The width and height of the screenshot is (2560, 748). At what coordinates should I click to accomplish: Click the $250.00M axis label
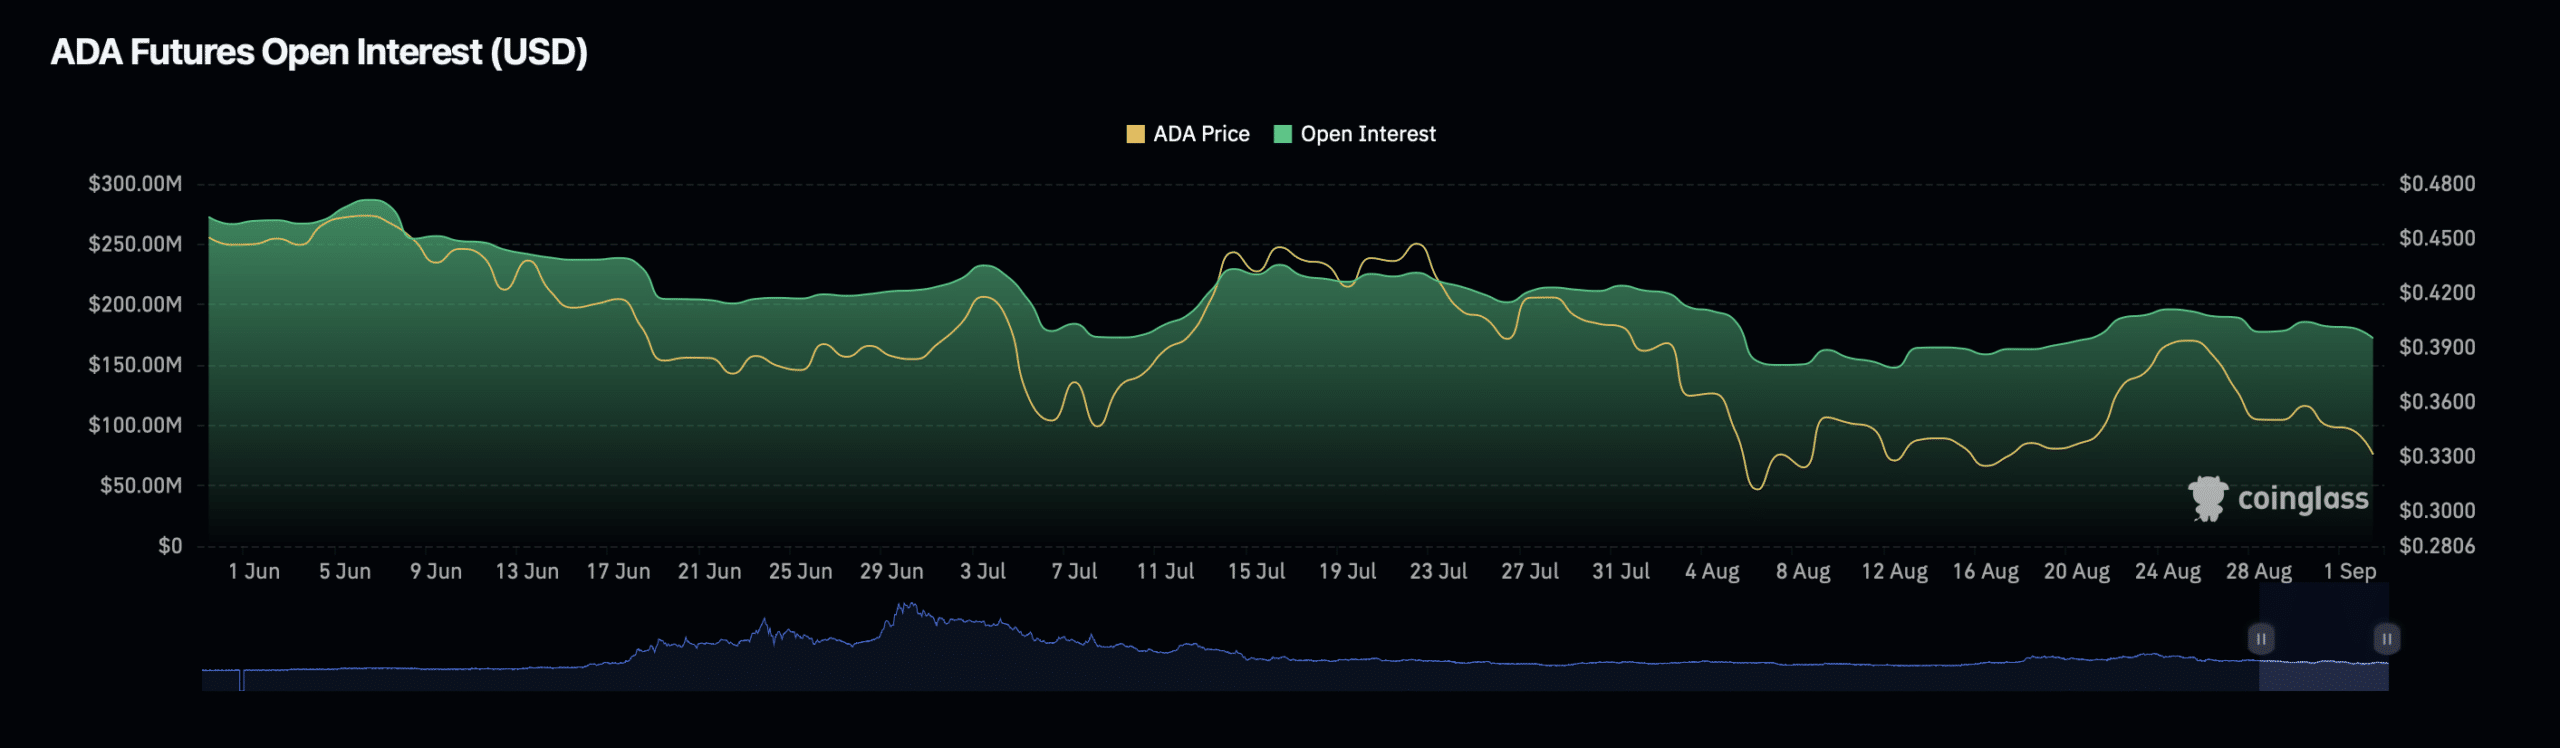[135, 244]
